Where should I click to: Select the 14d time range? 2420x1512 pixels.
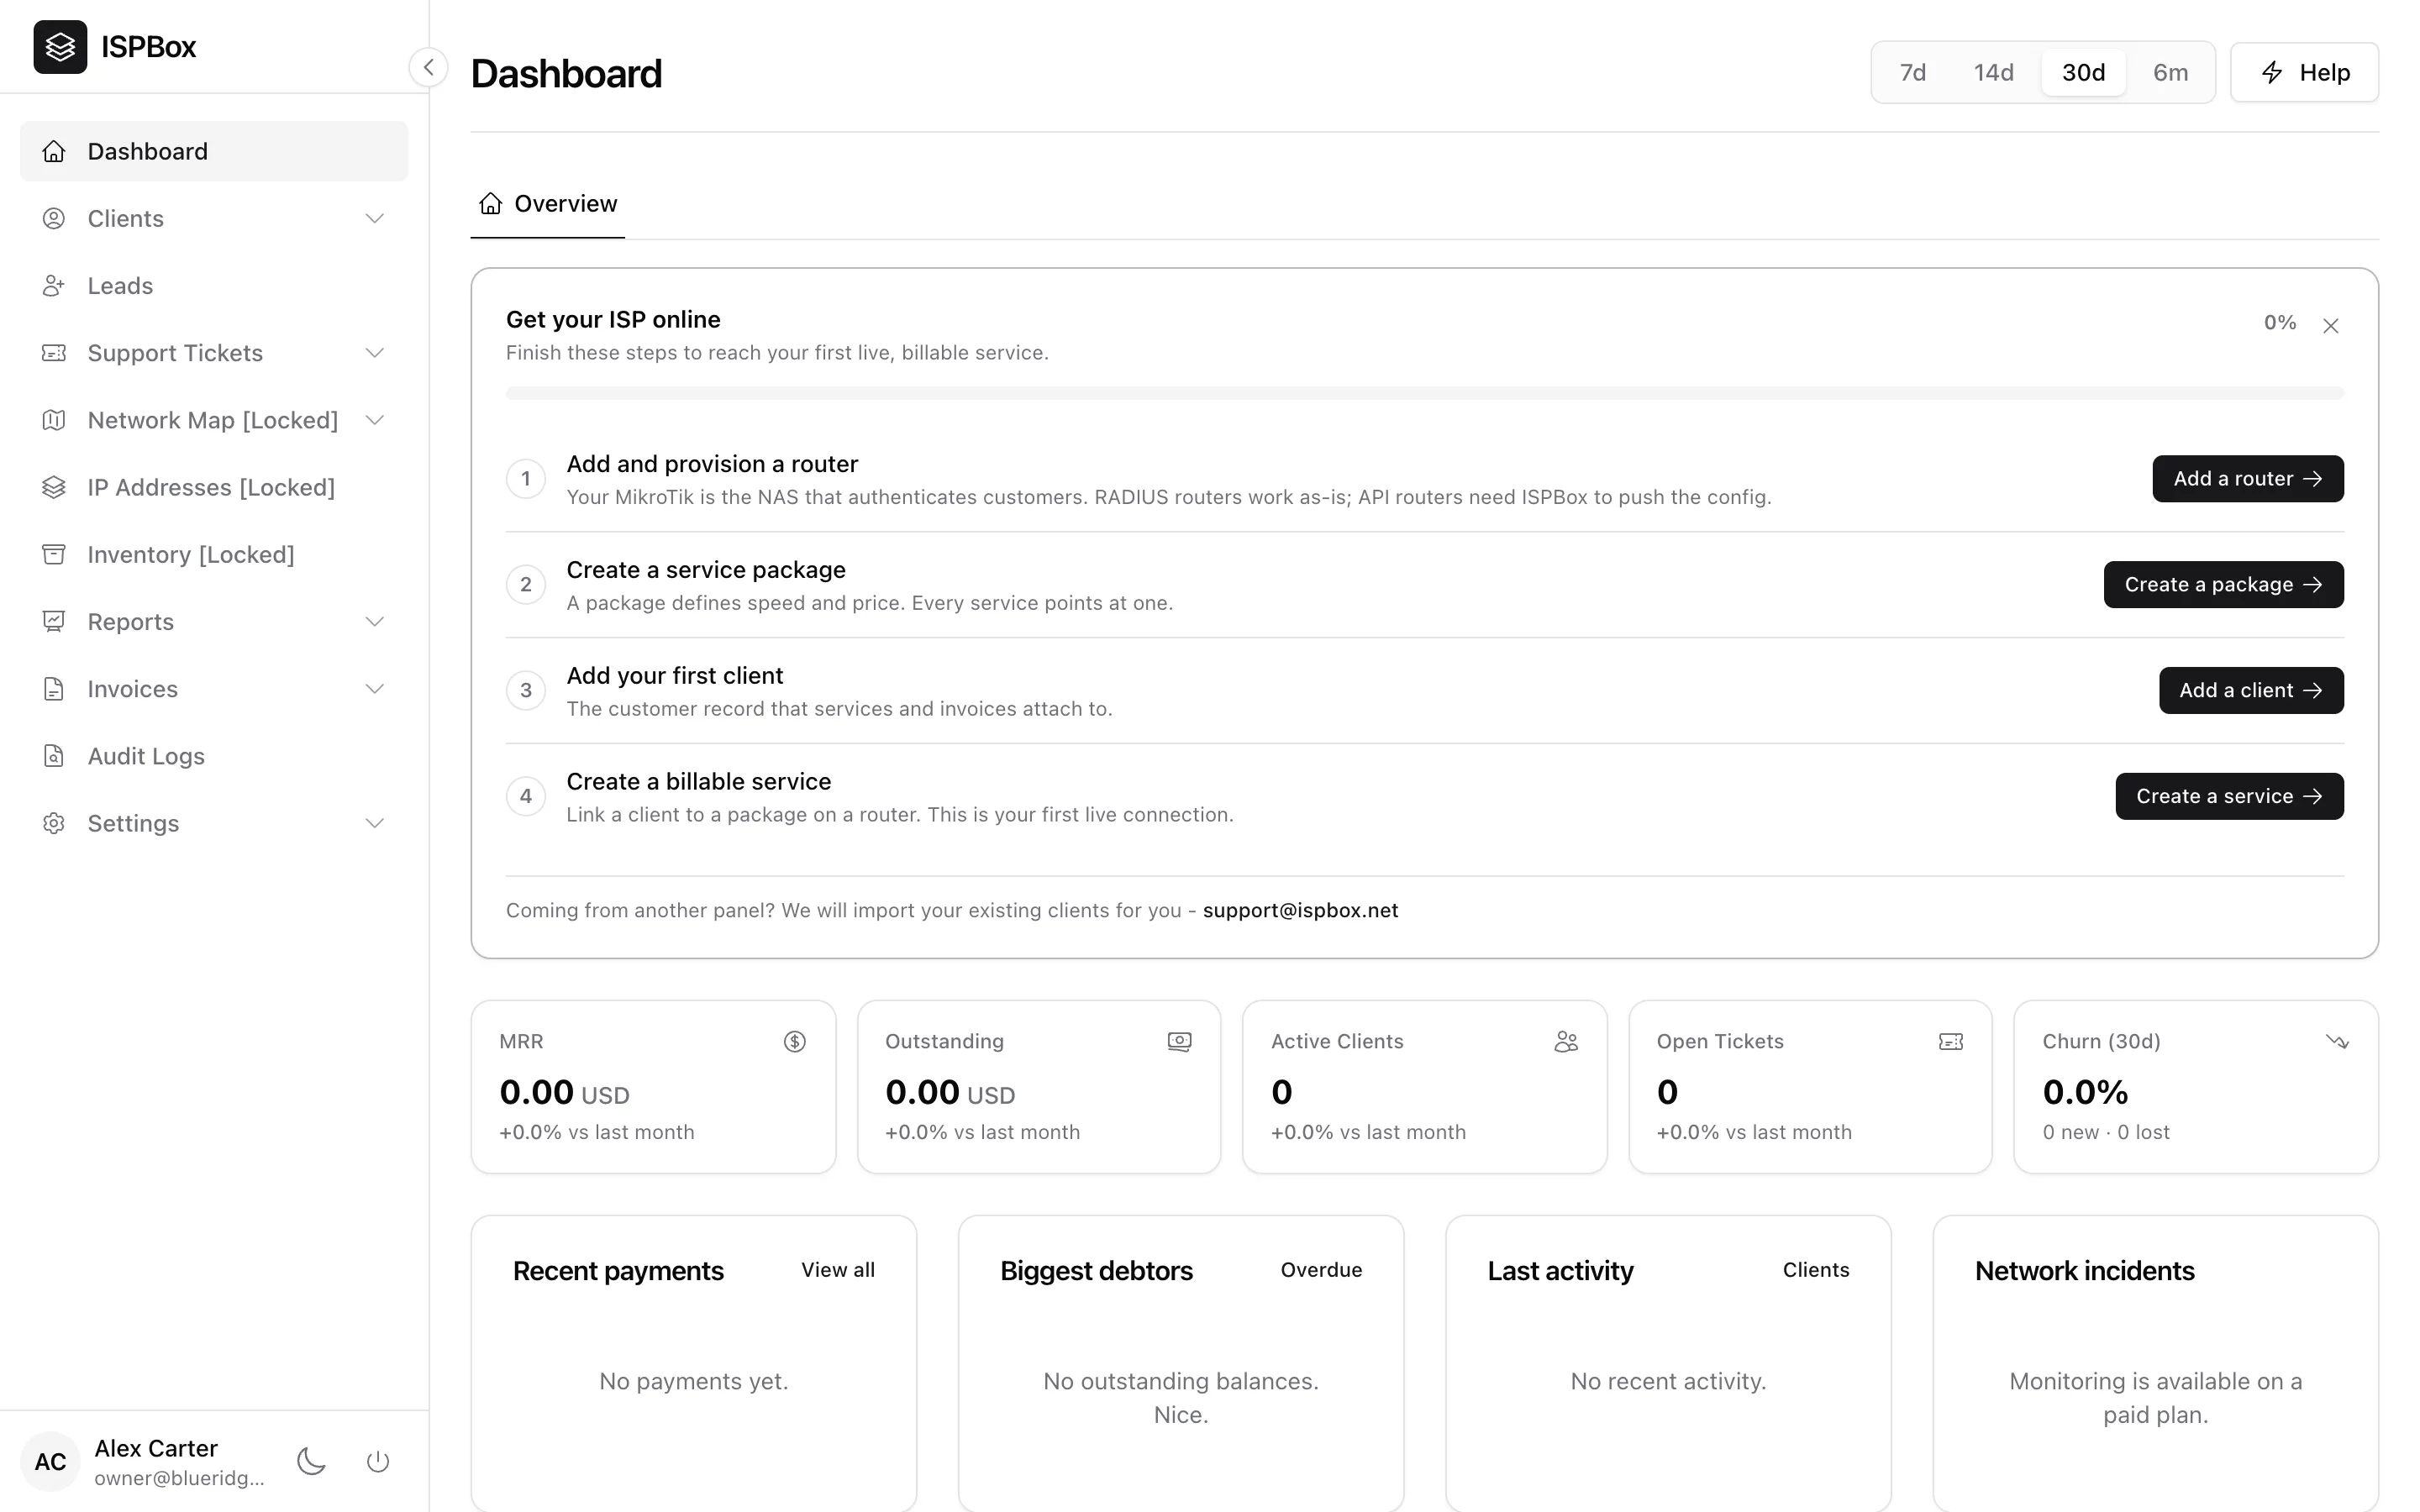1993,72
